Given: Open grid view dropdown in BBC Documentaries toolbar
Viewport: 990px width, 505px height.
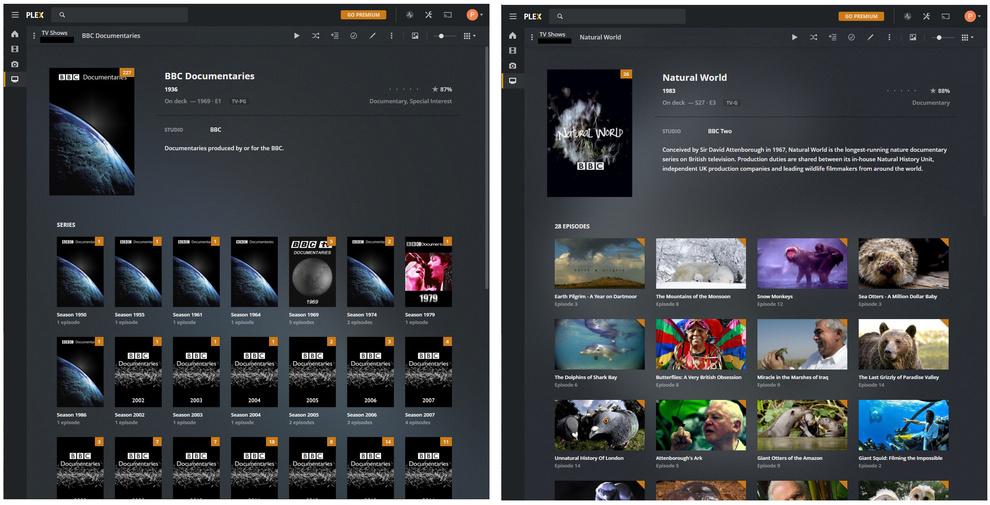Looking at the screenshot, I should tap(470, 36).
